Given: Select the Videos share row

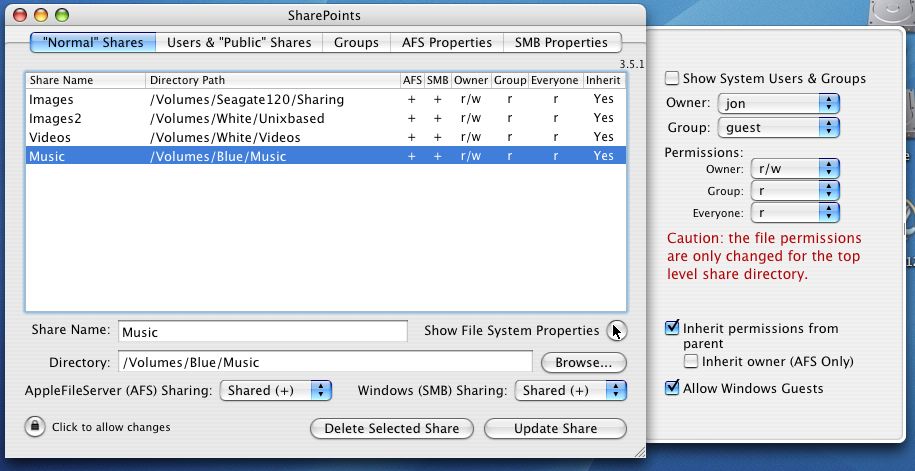Looking at the screenshot, I should [326, 137].
